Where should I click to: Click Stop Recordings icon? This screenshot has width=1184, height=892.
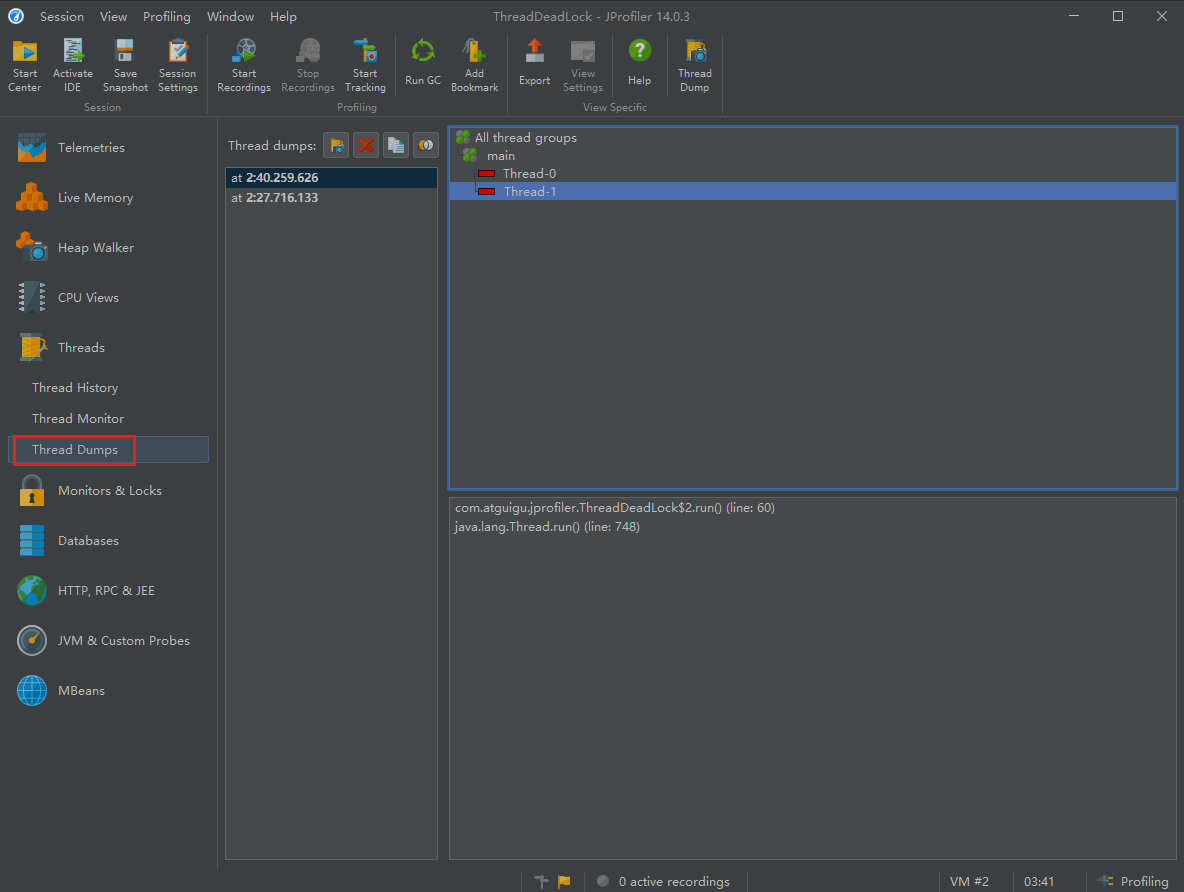click(308, 66)
